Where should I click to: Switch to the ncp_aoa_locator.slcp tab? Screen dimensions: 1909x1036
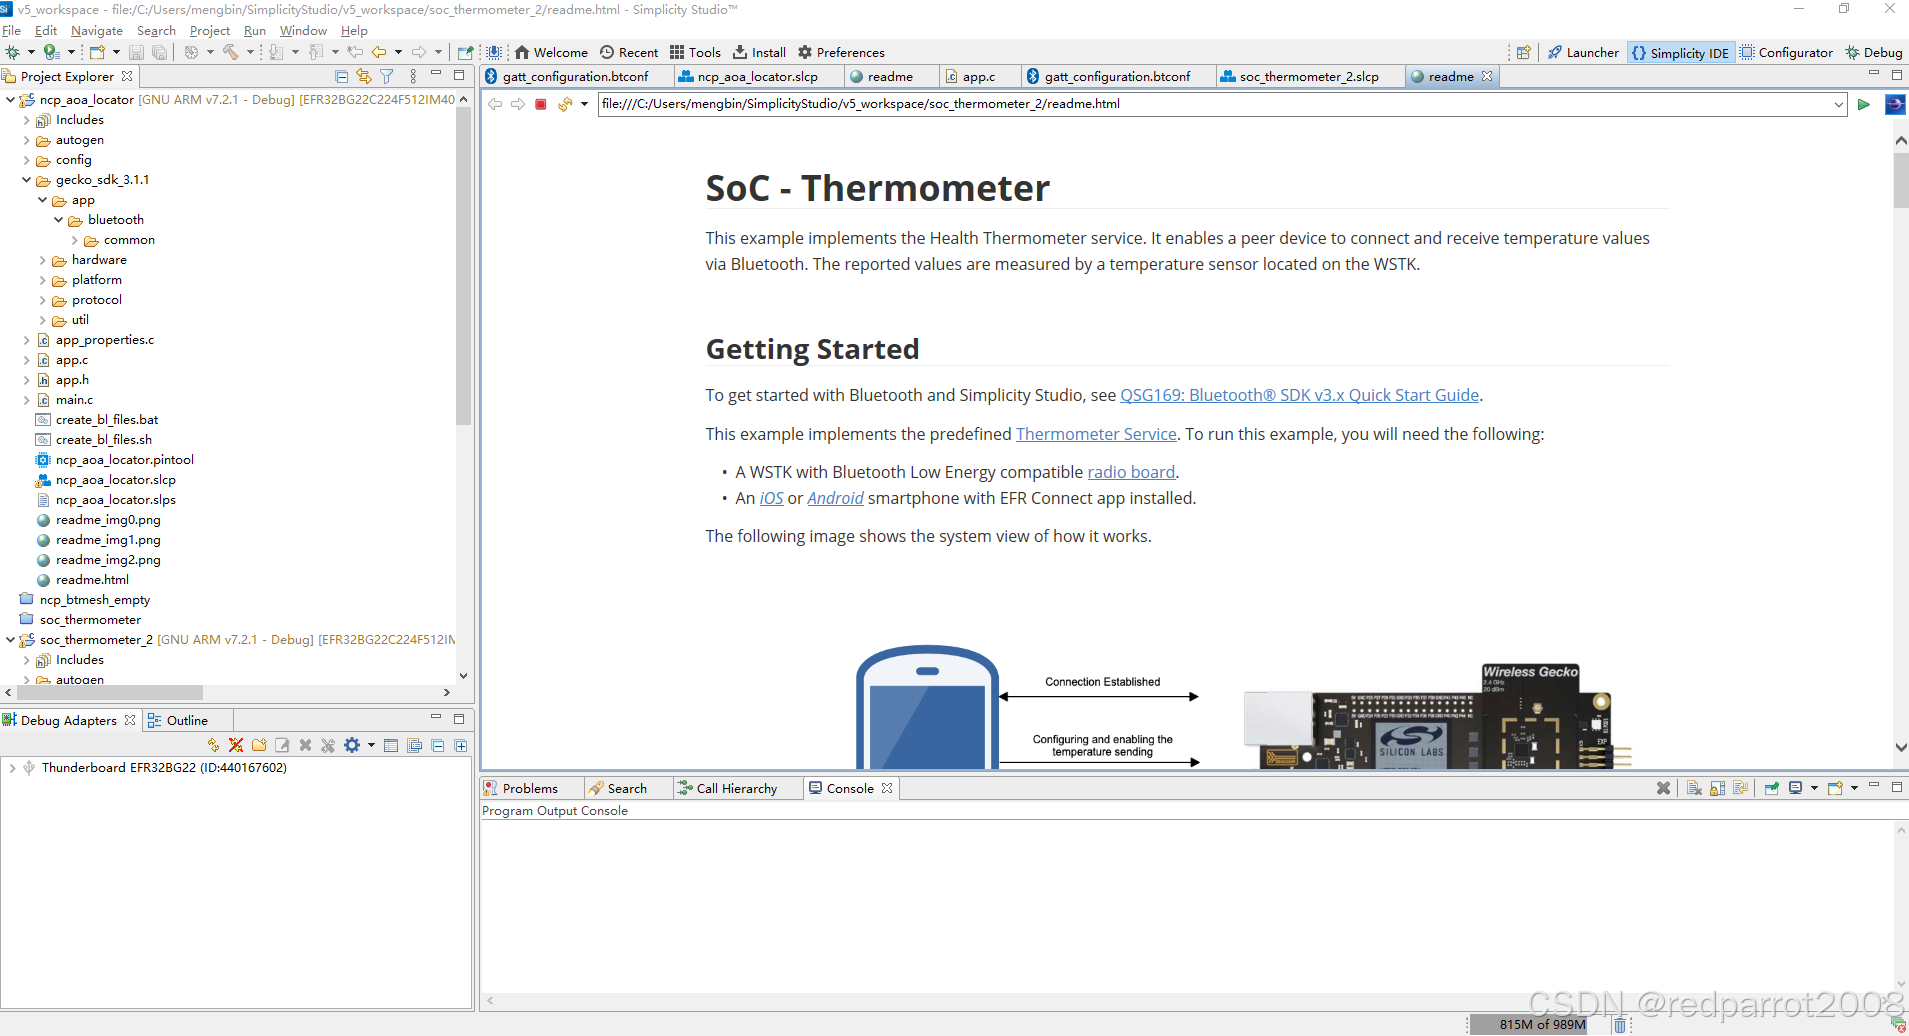757,76
